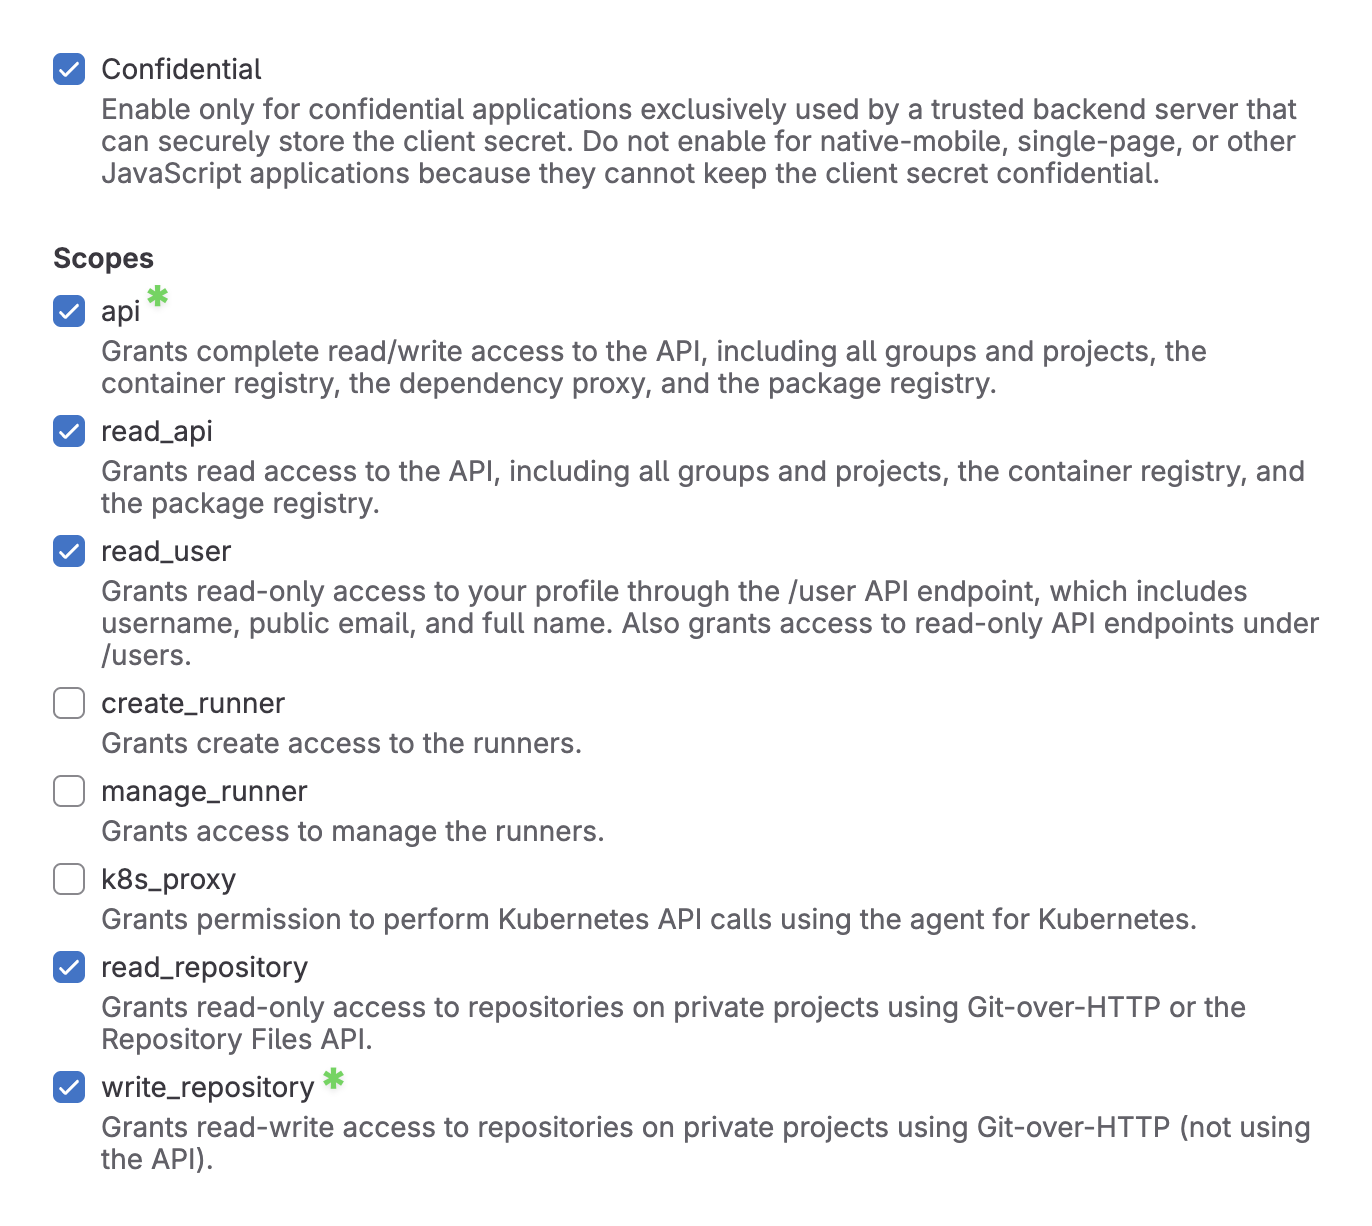Click the "read_api" label text
The image size is (1372, 1226).
point(157,432)
